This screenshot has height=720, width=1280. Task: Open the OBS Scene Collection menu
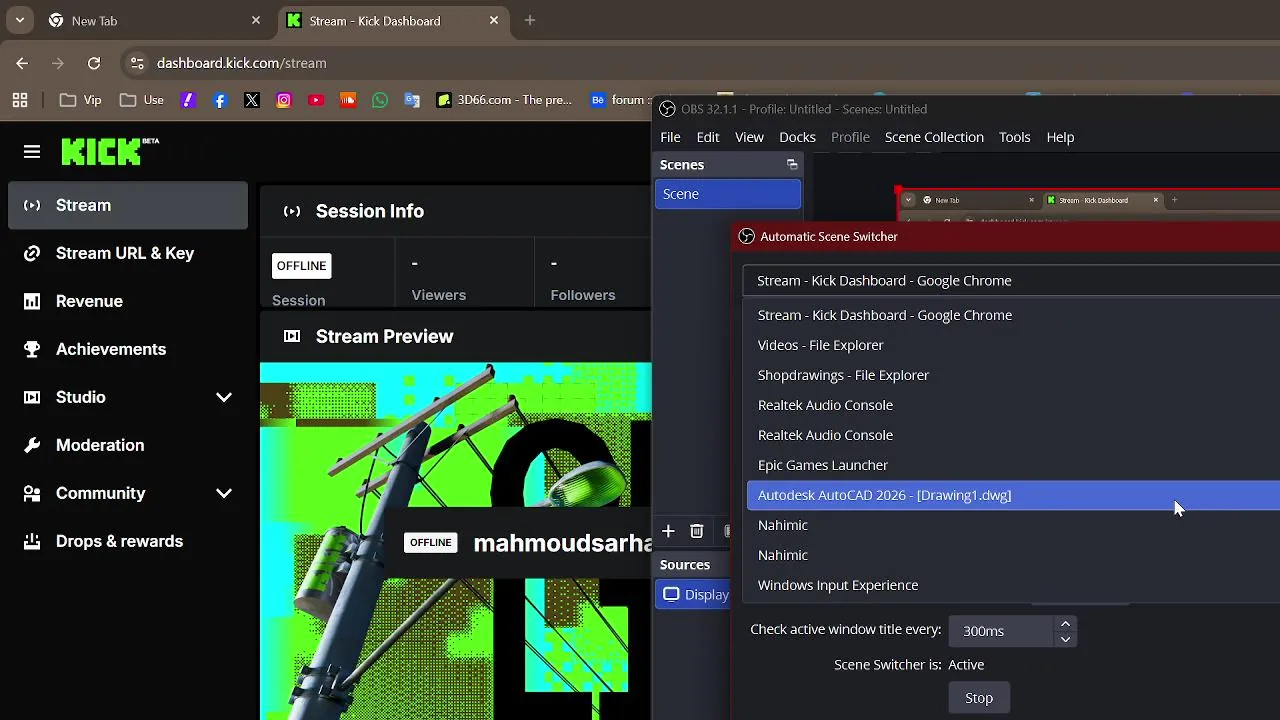[x=934, y=137]
